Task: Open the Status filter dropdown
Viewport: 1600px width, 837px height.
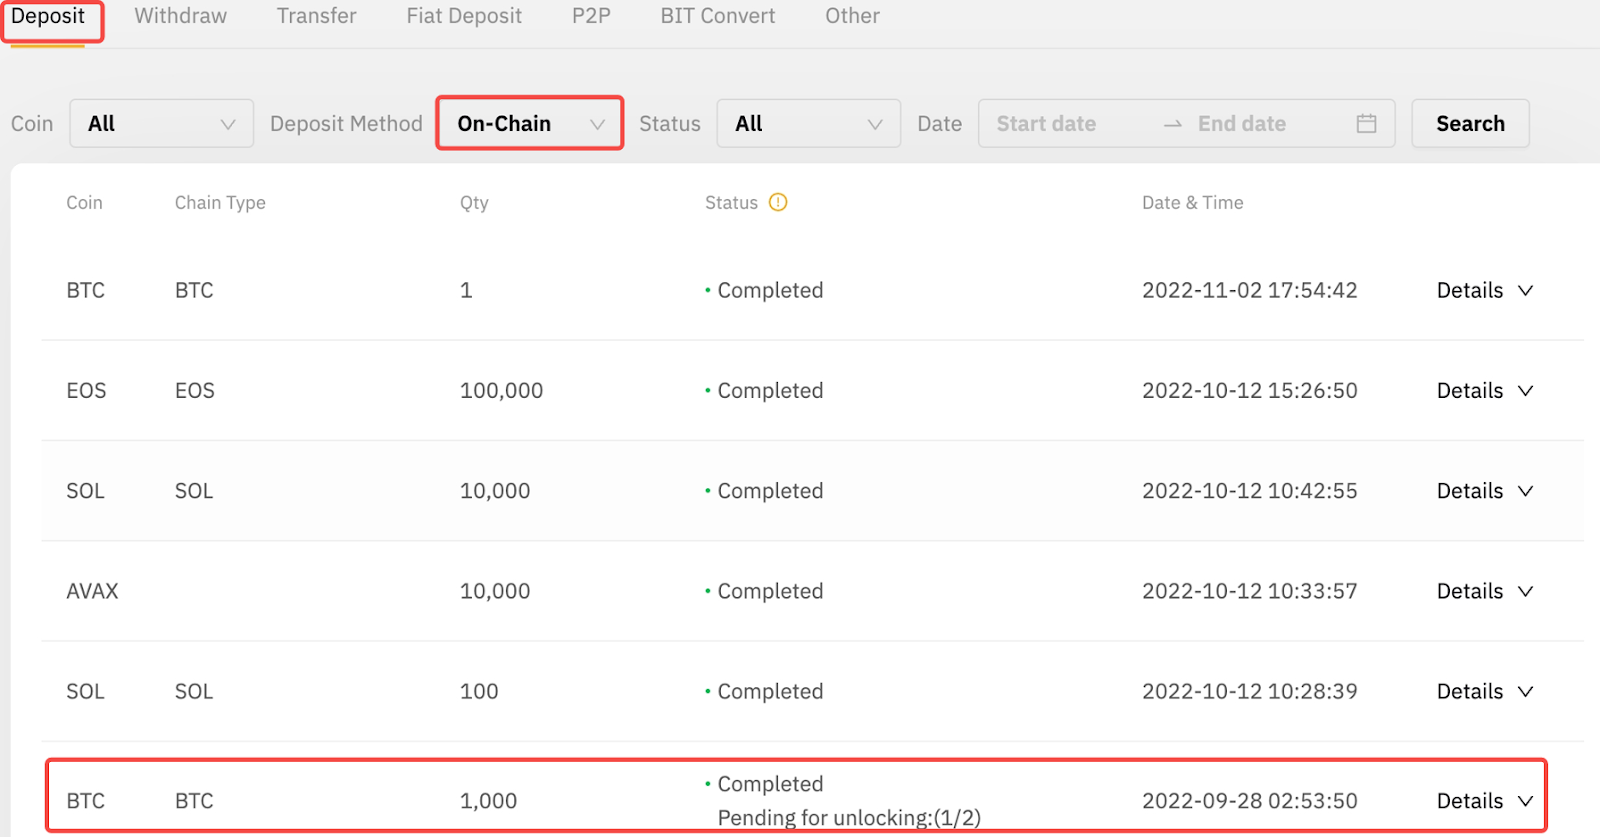Action: (808, 123)
